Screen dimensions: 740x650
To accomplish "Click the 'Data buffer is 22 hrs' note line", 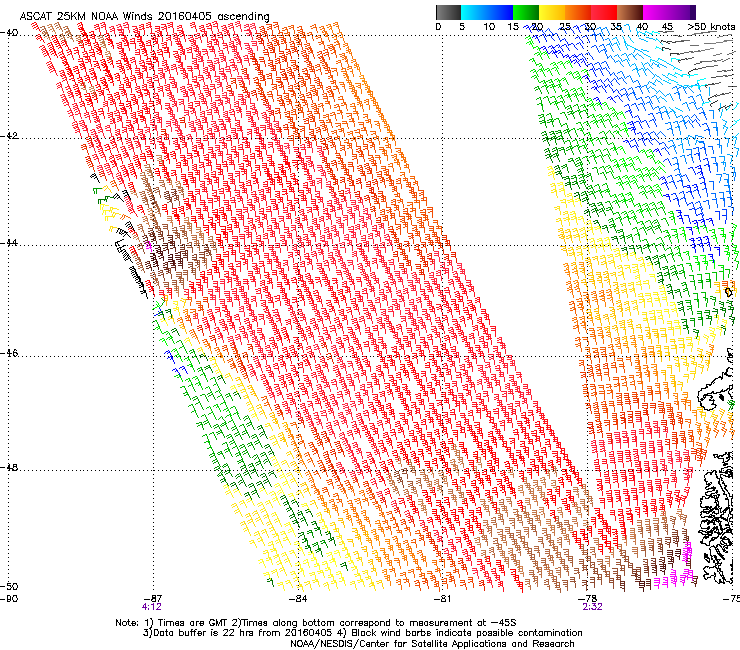I will tap(362, 633).
